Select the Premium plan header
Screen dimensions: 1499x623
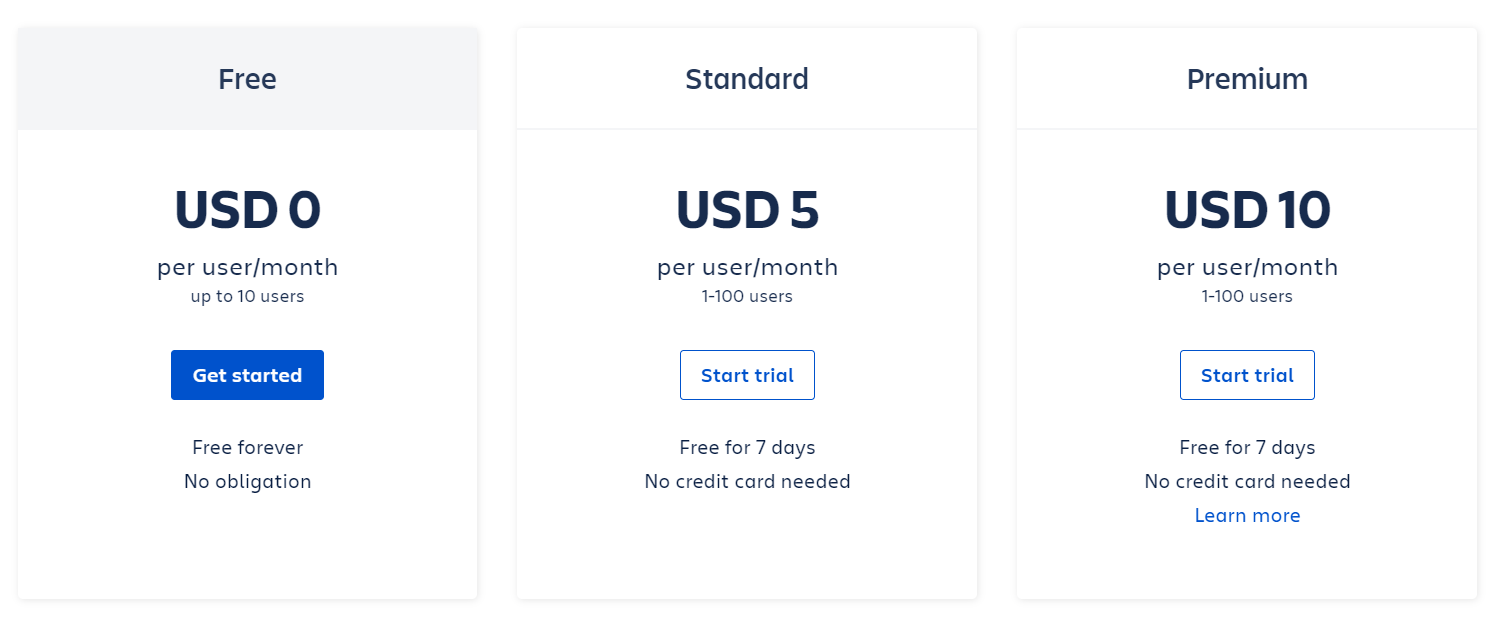point(1247,79)
